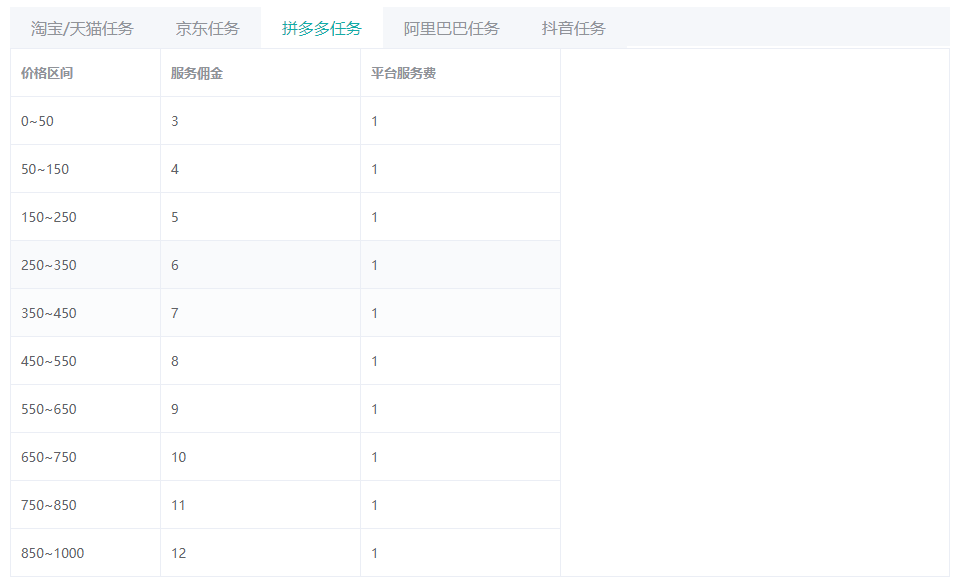Switch to the 淘宝/天猫任务 tab
The image size is (957, 583).
pyautogui.click(x=82, y=28)
